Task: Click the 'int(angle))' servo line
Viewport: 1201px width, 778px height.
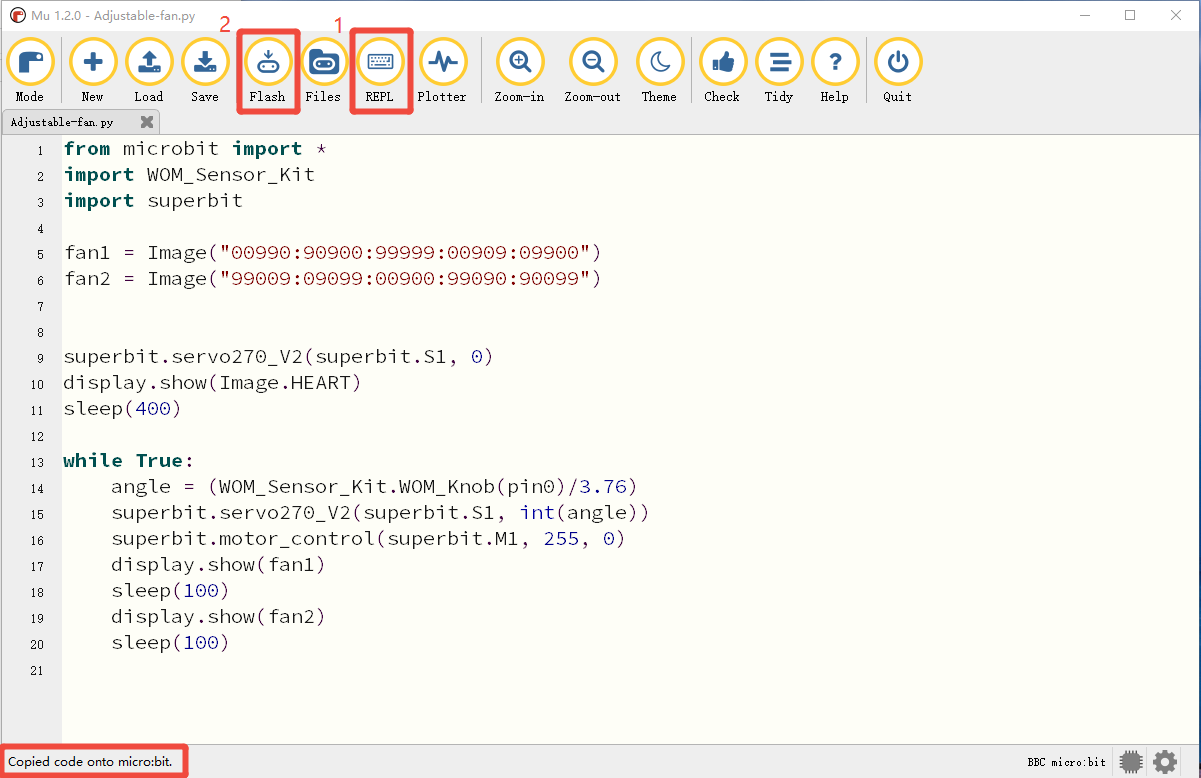Action: tap(380, 513)
